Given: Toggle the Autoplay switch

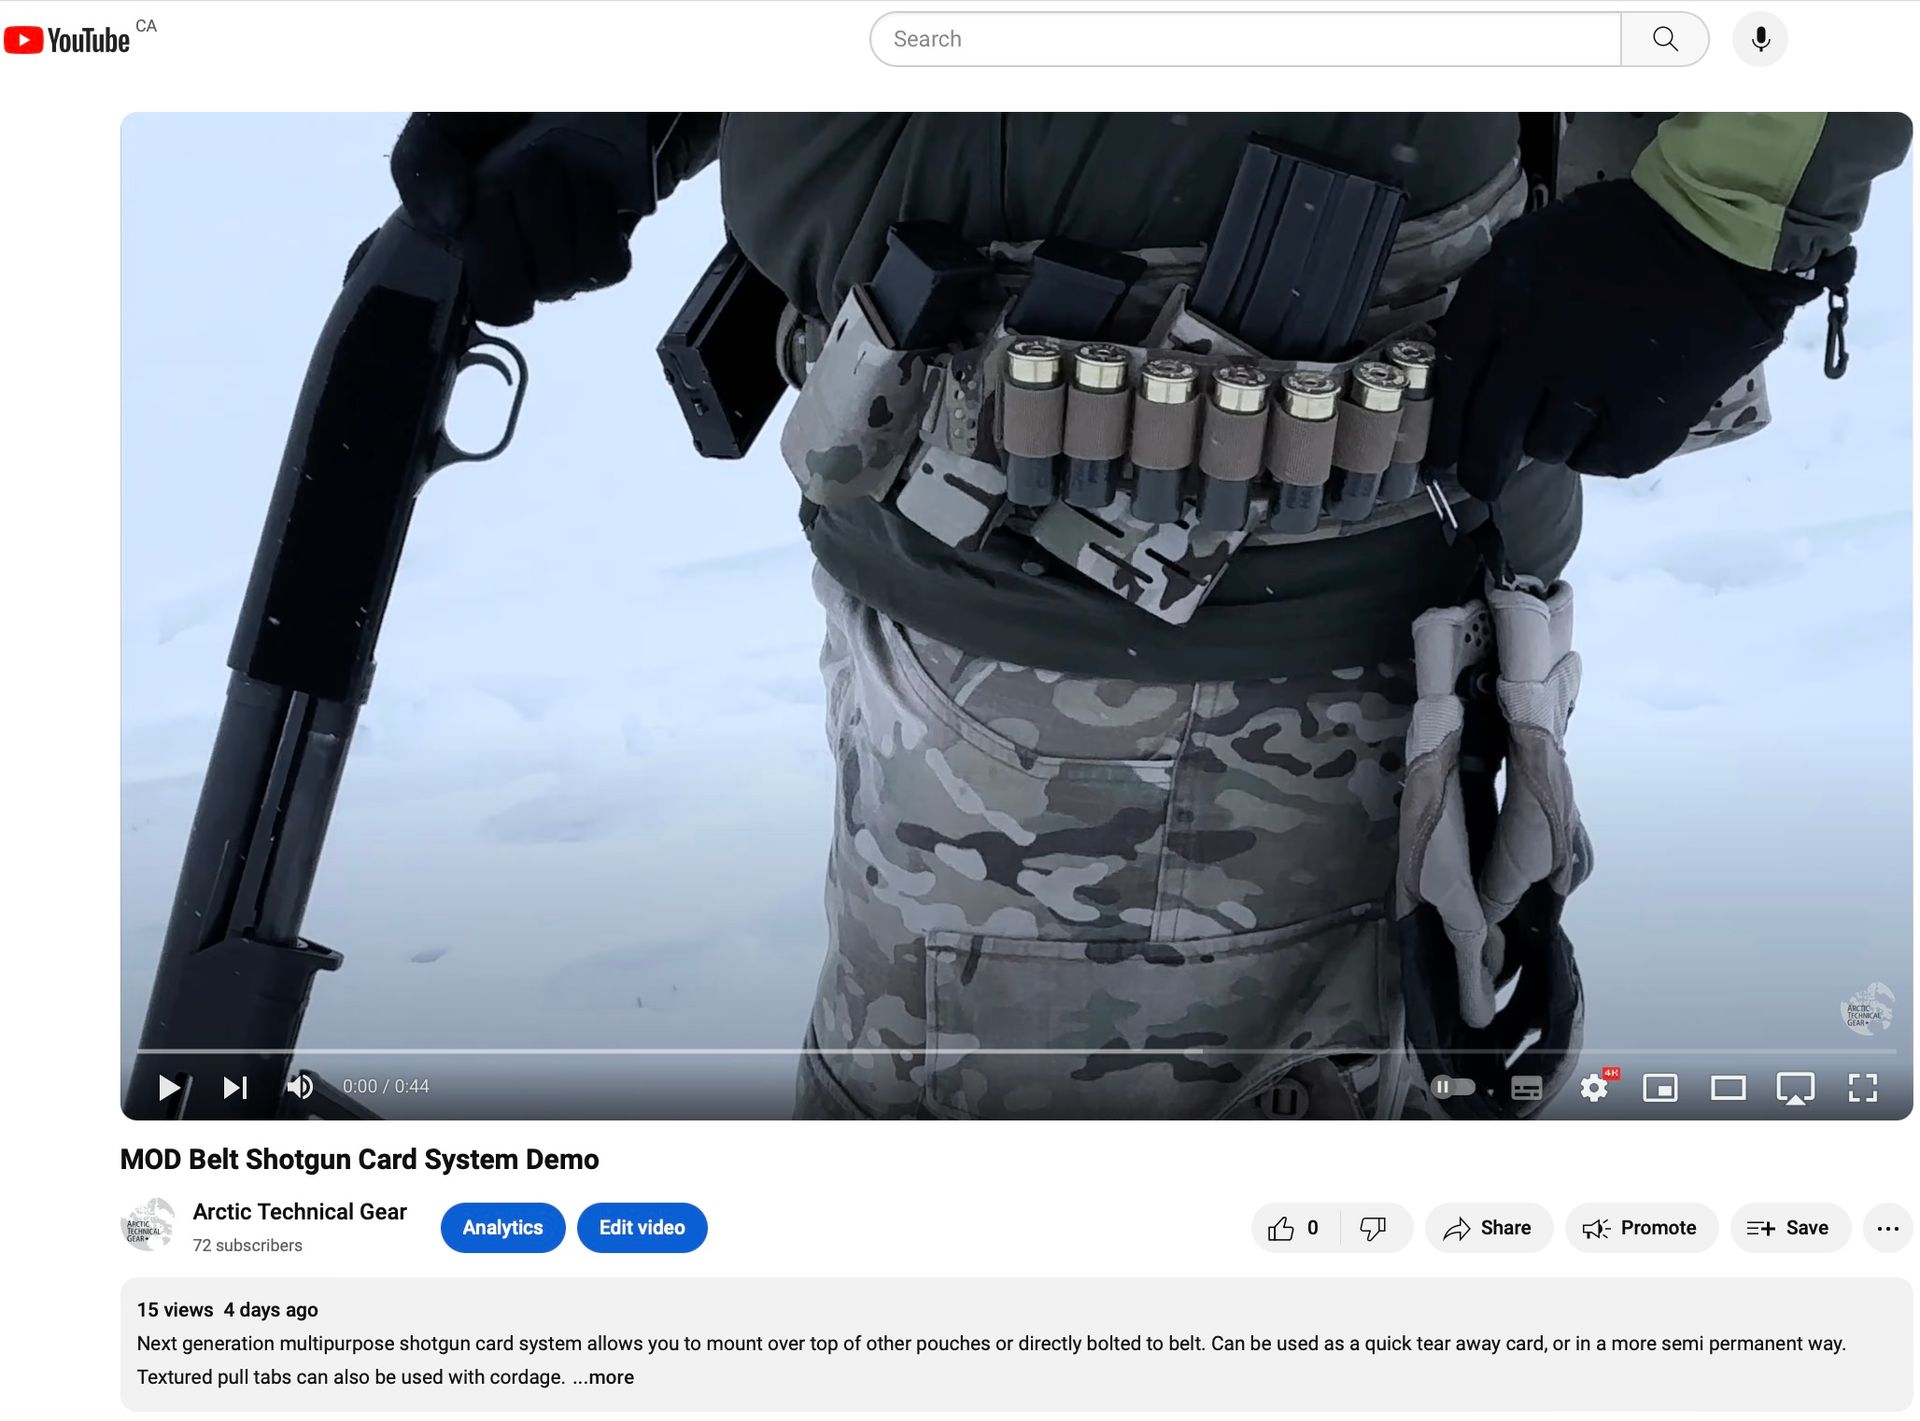Looking at the screenshot, I should pos(1453,1087).
